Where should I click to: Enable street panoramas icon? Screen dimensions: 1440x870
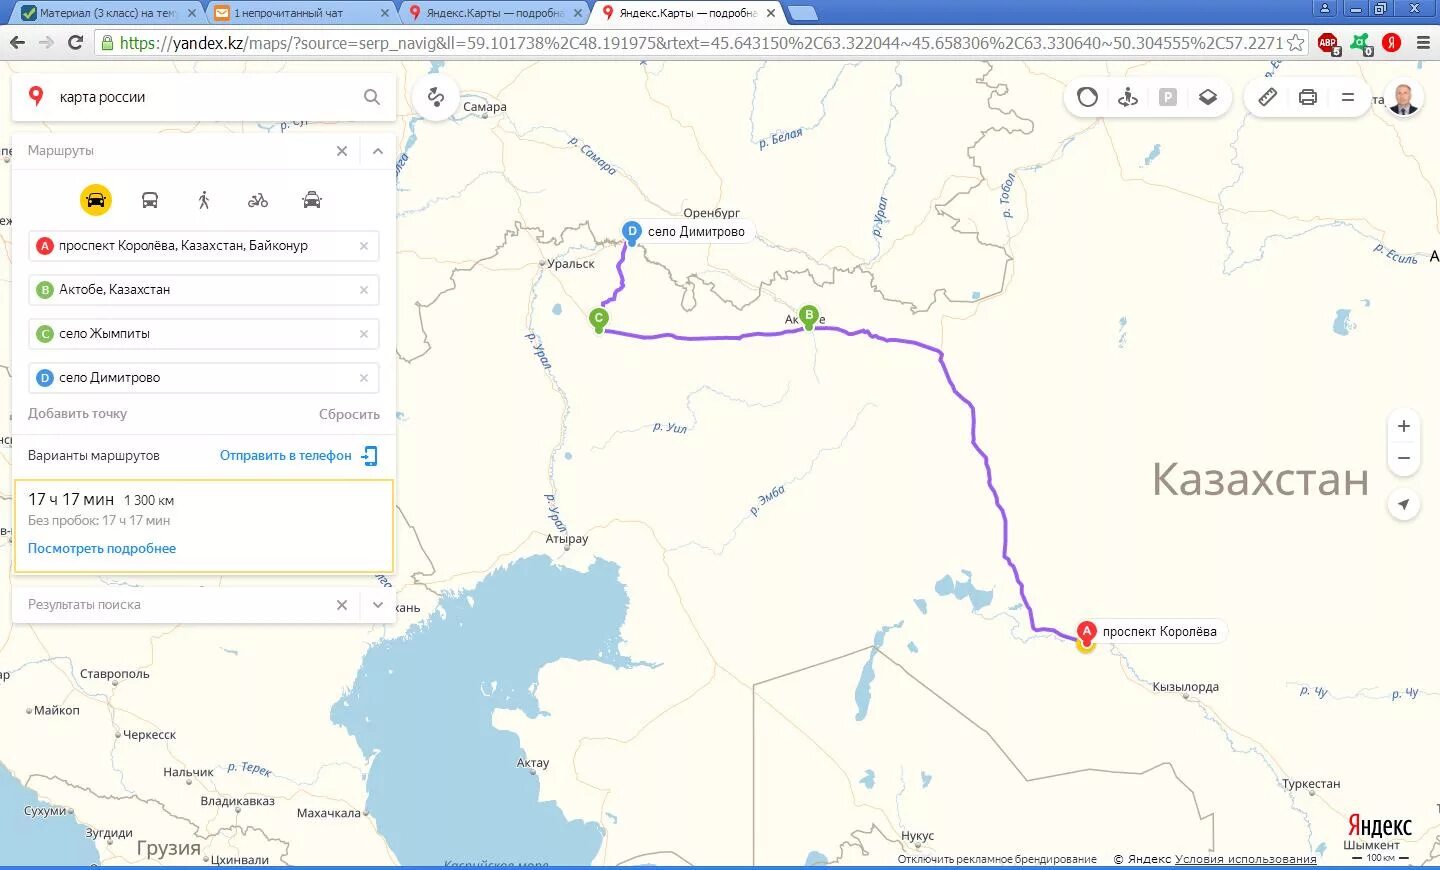click(x=1128, y=97)
